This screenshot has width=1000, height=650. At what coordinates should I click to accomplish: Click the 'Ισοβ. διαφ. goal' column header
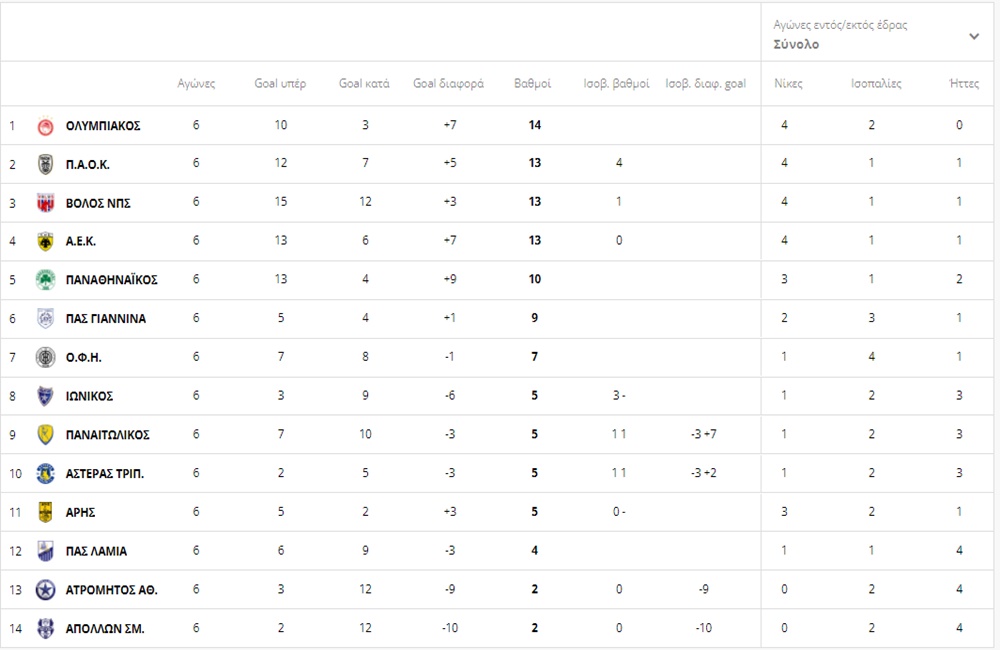pyautogui.click(x=705, y=84)
